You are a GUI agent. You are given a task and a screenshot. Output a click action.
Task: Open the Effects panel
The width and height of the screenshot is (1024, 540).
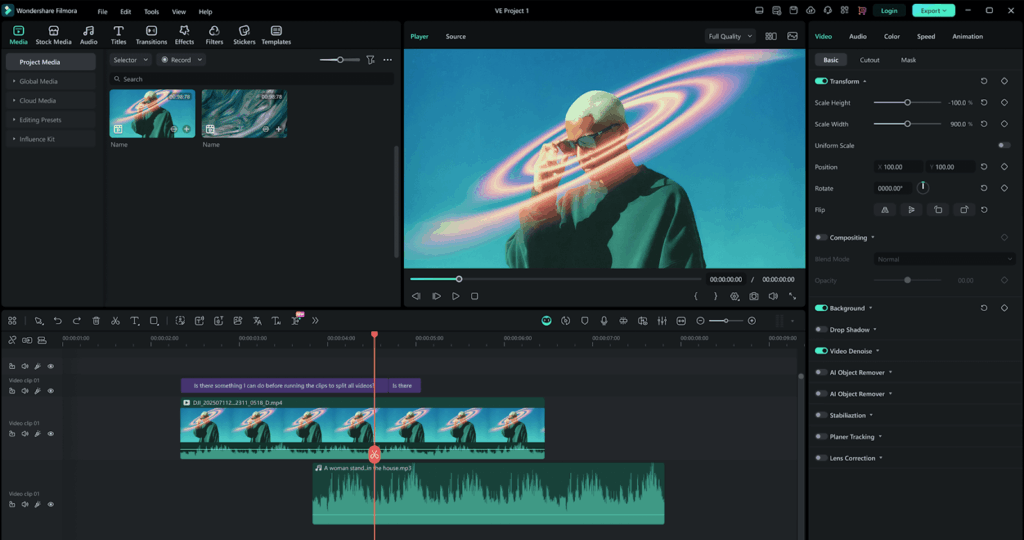184,35
